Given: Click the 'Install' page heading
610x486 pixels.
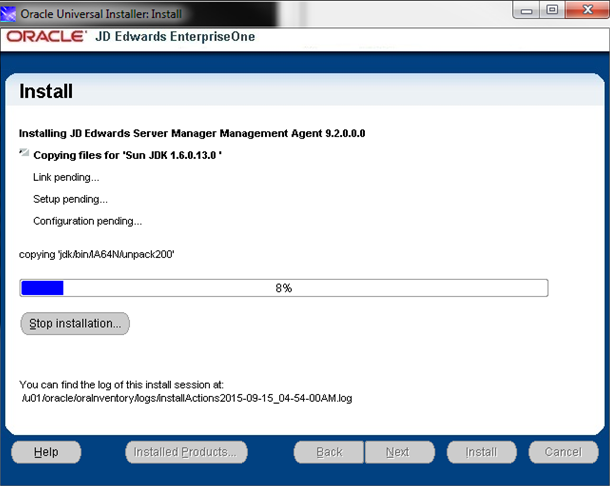Looking at the screenshot, I should click(46, 92).
